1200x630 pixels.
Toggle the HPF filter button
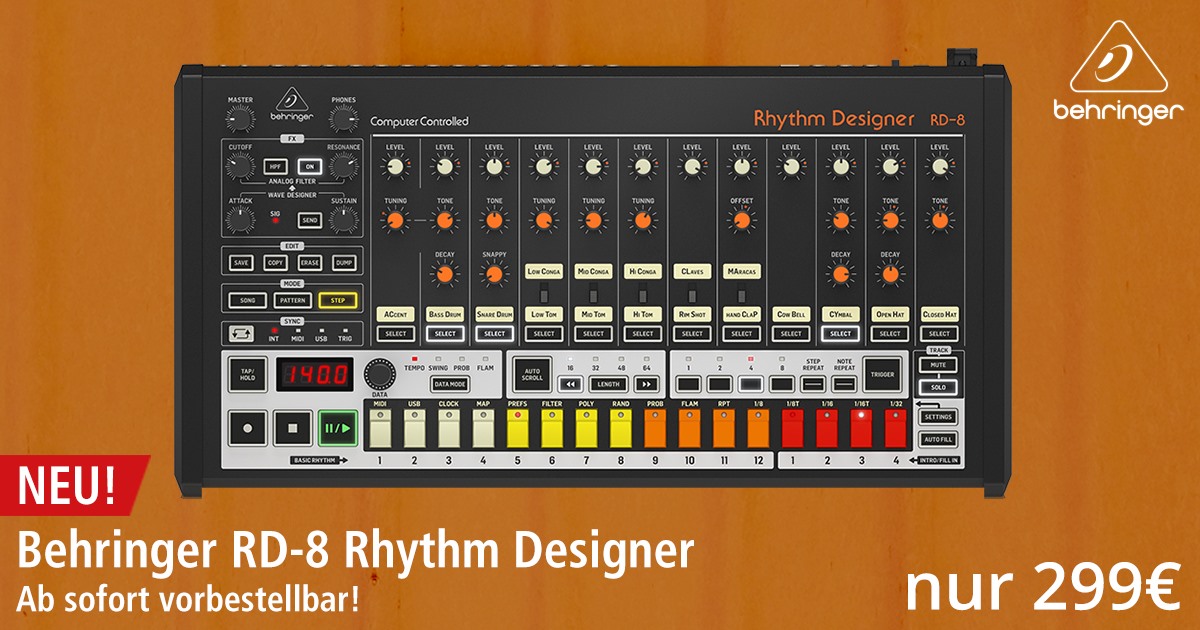point(276,167)
